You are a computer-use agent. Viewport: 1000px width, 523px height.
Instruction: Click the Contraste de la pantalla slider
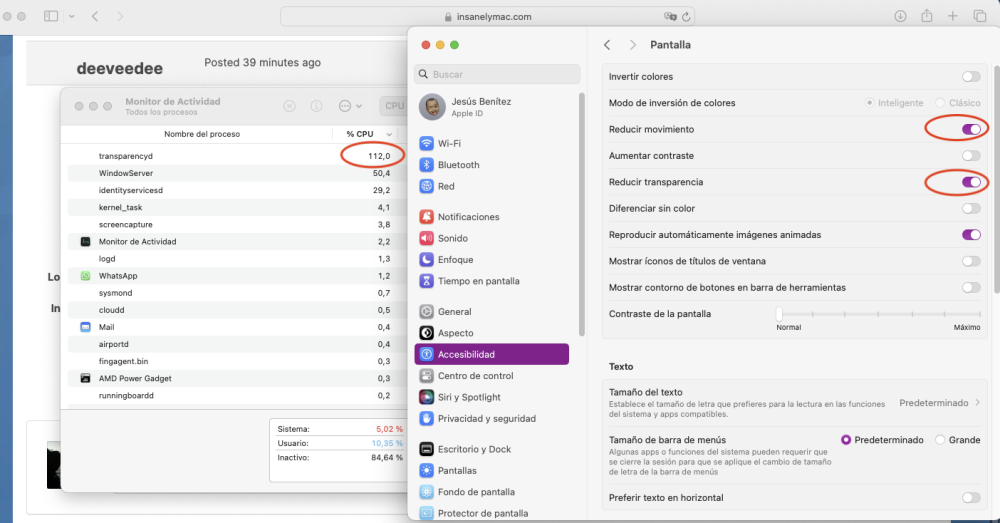(879, 314)
